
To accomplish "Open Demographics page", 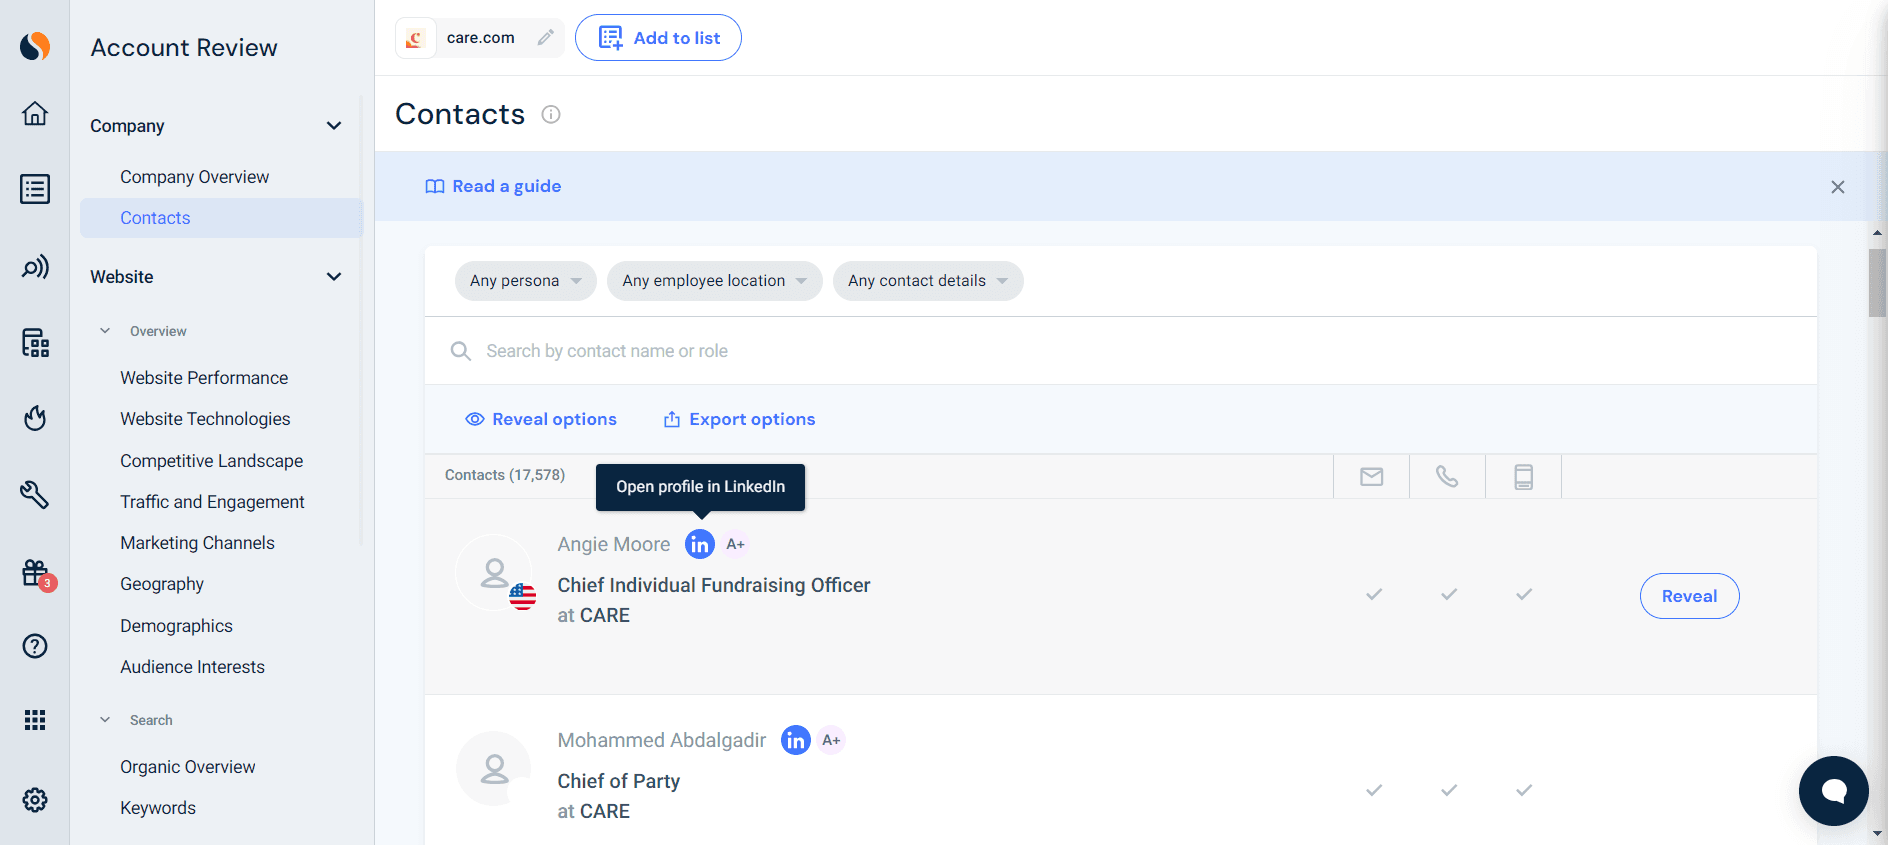I will 176,626.
